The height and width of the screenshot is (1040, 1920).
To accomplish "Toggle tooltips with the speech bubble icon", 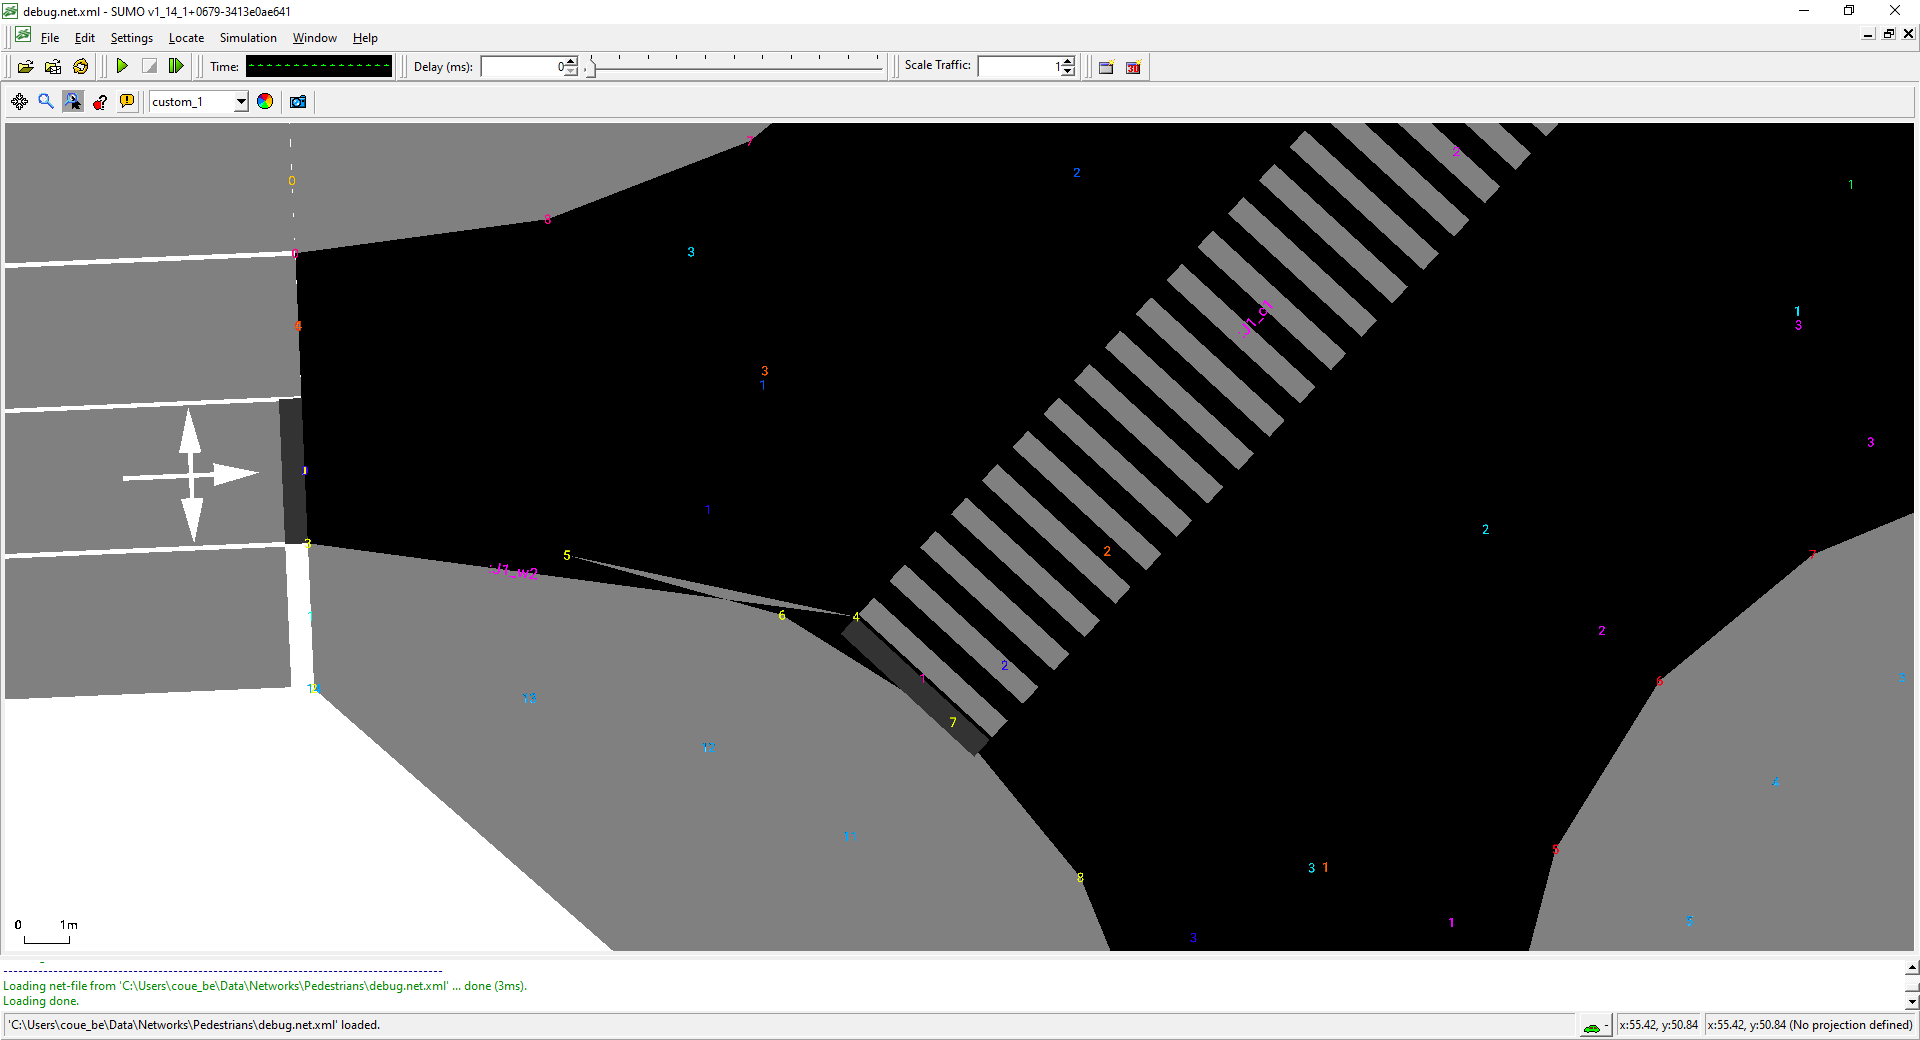I will [x=127, y=101].
